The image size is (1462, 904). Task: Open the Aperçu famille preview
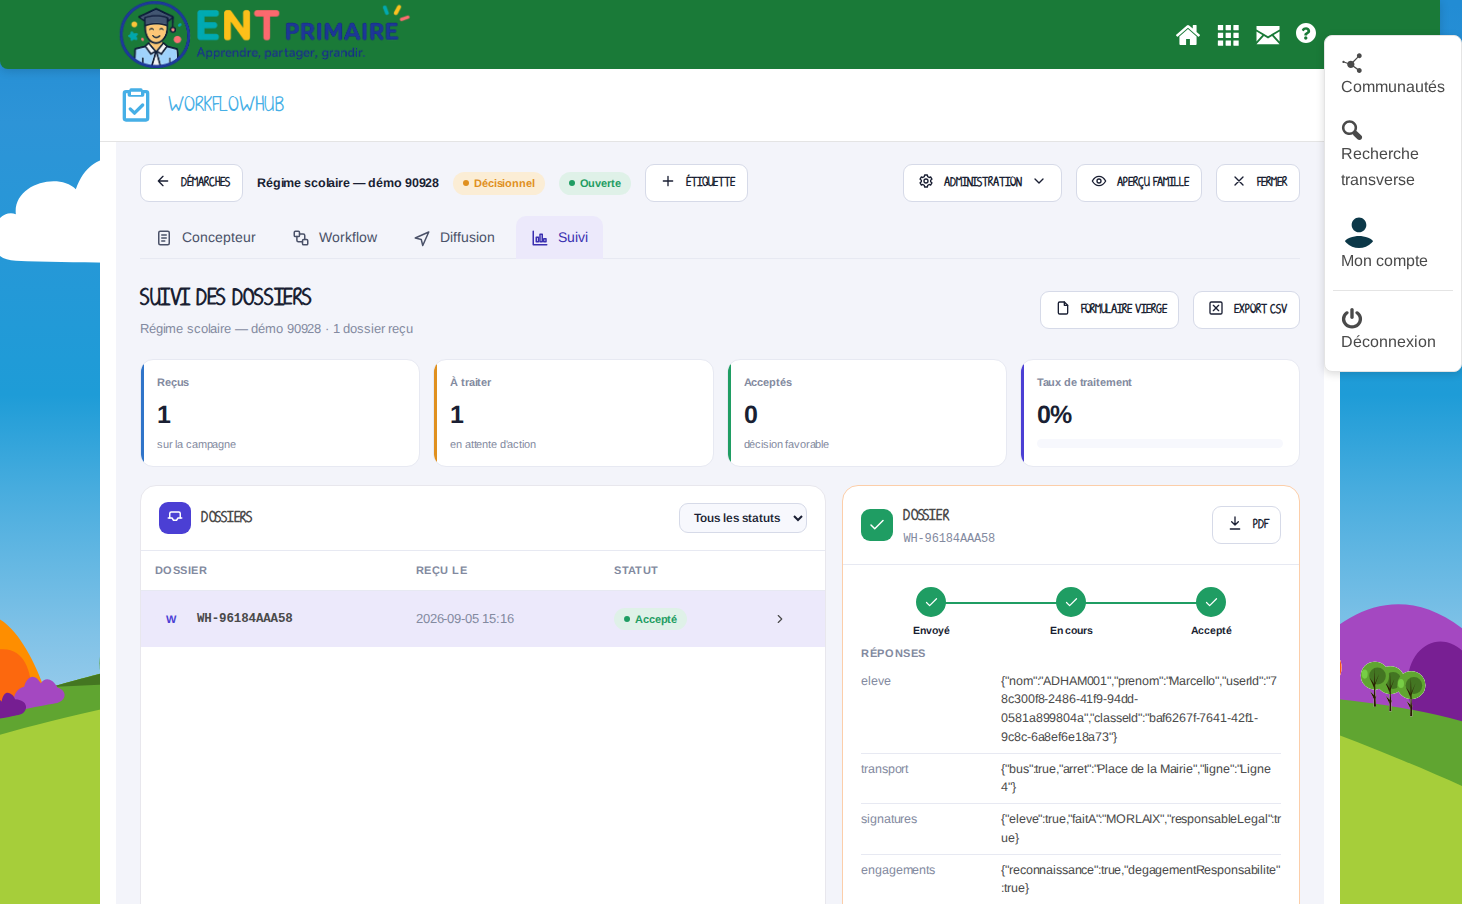1139,183
